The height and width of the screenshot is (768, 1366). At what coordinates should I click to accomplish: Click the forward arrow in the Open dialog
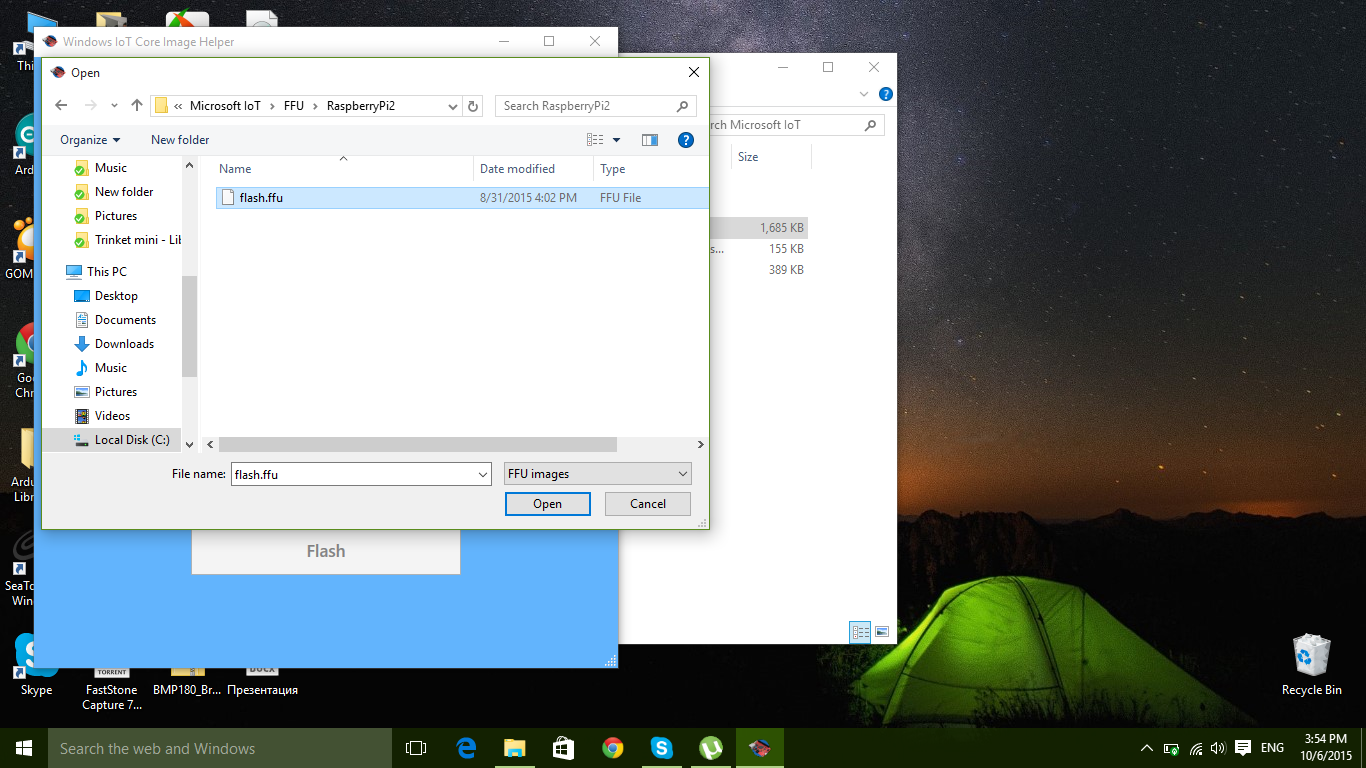91,105
